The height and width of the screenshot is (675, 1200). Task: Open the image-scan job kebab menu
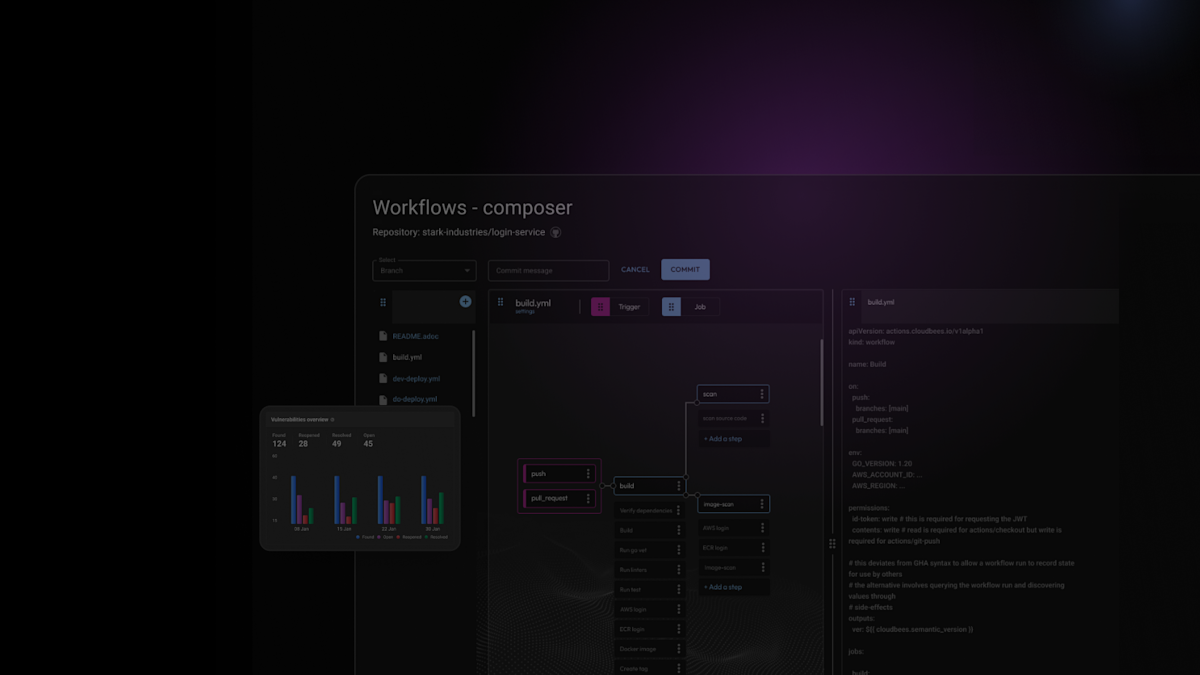pyautogui.click(x=762, y=504)
